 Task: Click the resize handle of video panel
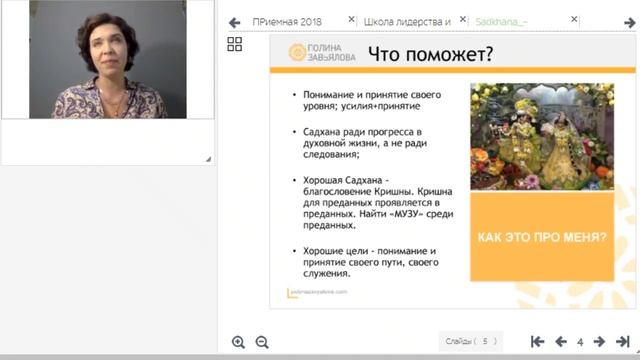pyautogui.click(x=209, y=159)
